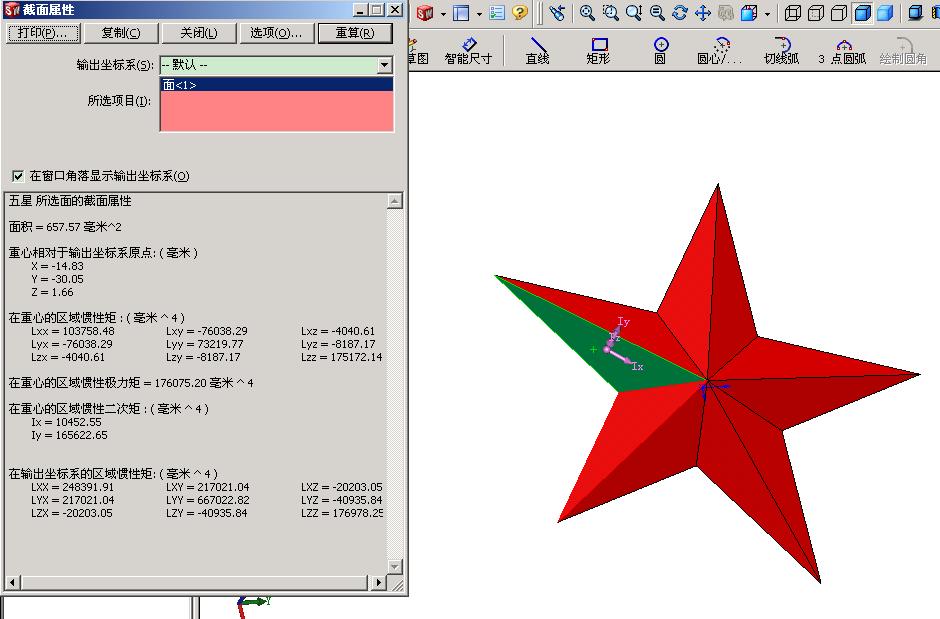Activate Zoom In/Out magnifier icon
The height and width of the screenshot is (619, 940).
tap(634, 13)
